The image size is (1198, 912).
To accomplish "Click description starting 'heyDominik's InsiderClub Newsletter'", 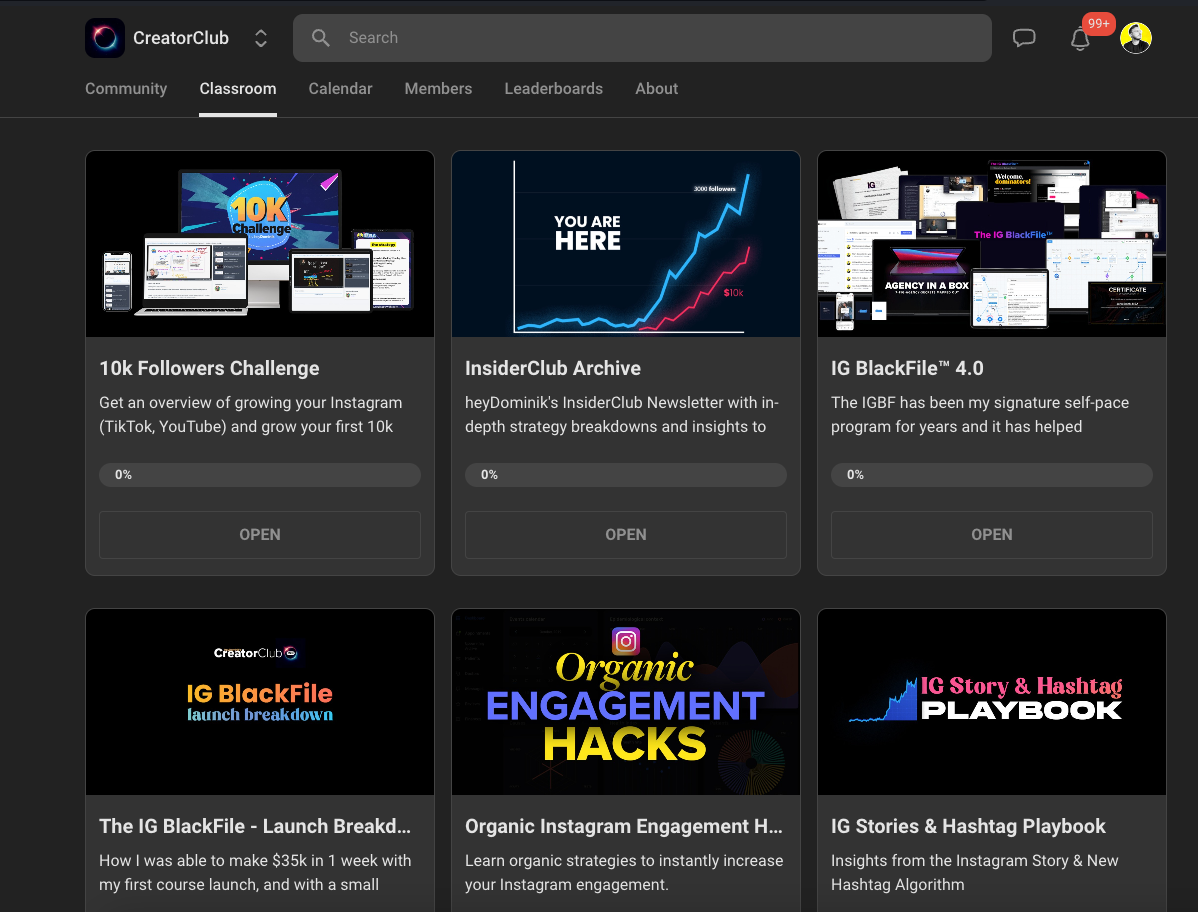I will [x=622, y=415].
